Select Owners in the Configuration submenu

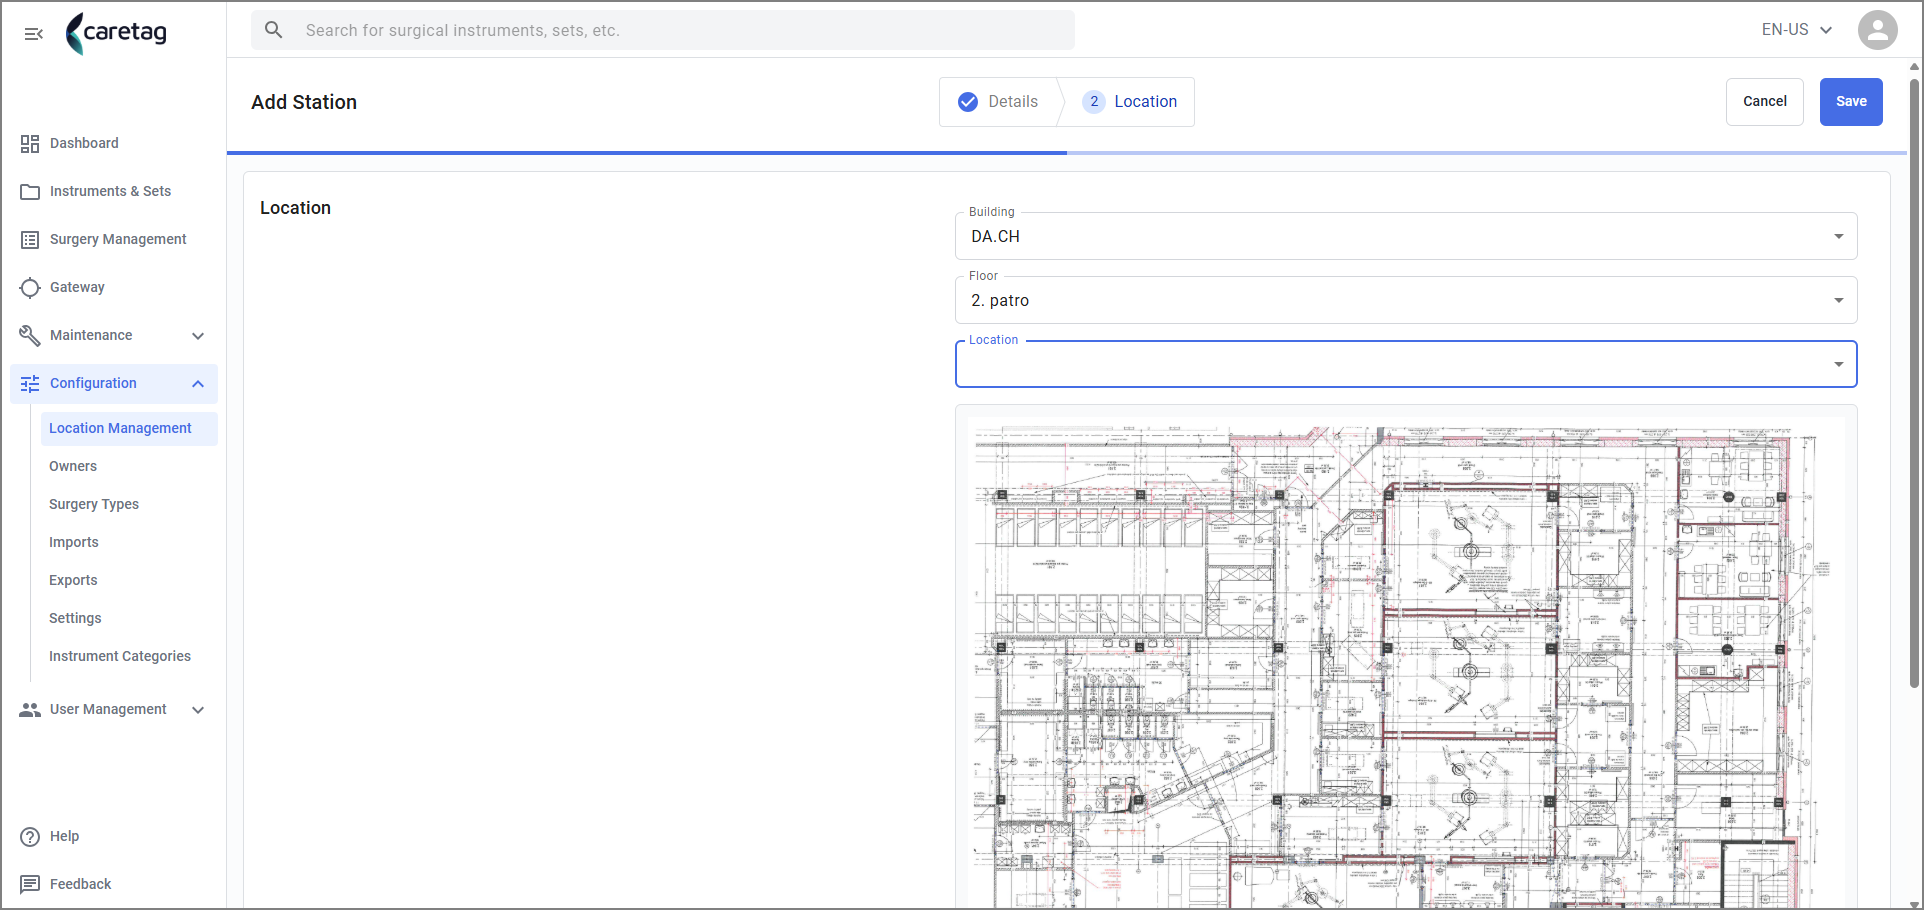[x=73, y=467]
